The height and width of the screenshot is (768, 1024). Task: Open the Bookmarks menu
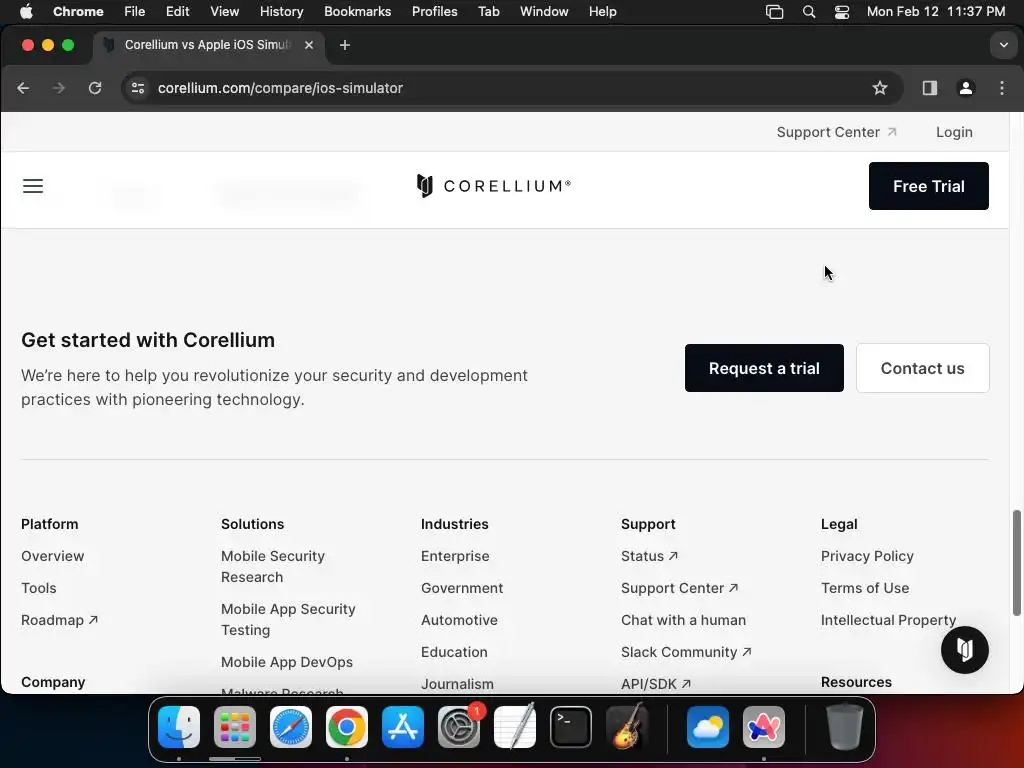click(x=357, y=12)
